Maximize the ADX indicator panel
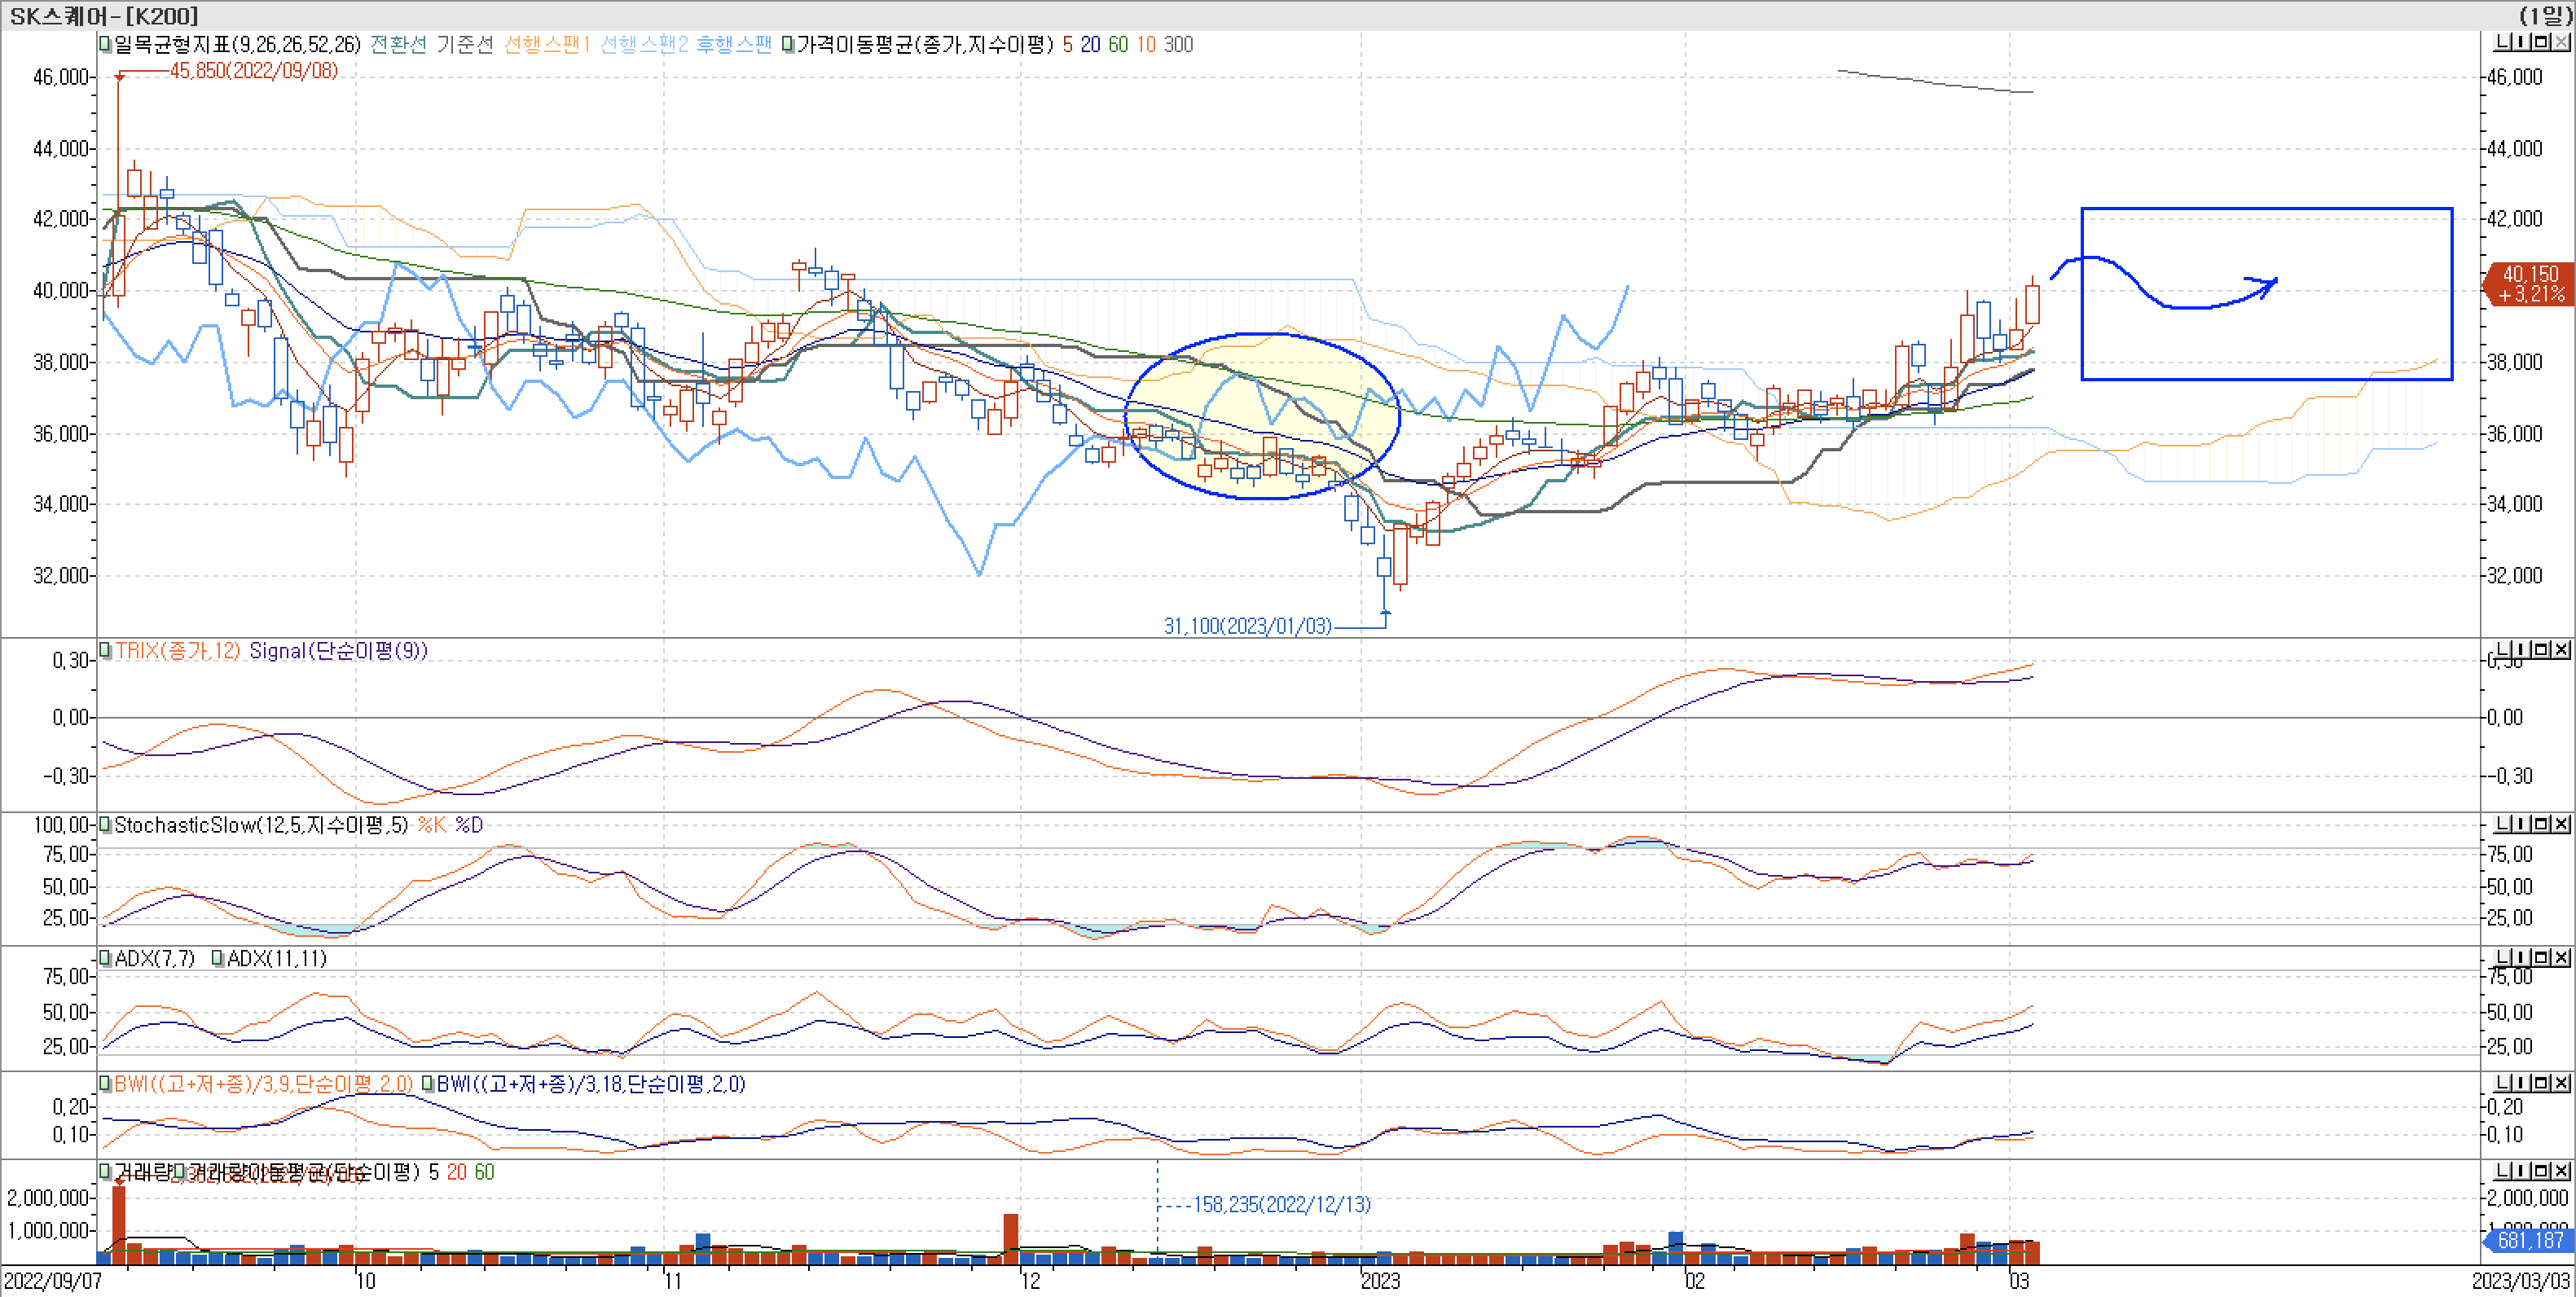The height and width of the screenshot is (1297, 2576). [2541, 957]
